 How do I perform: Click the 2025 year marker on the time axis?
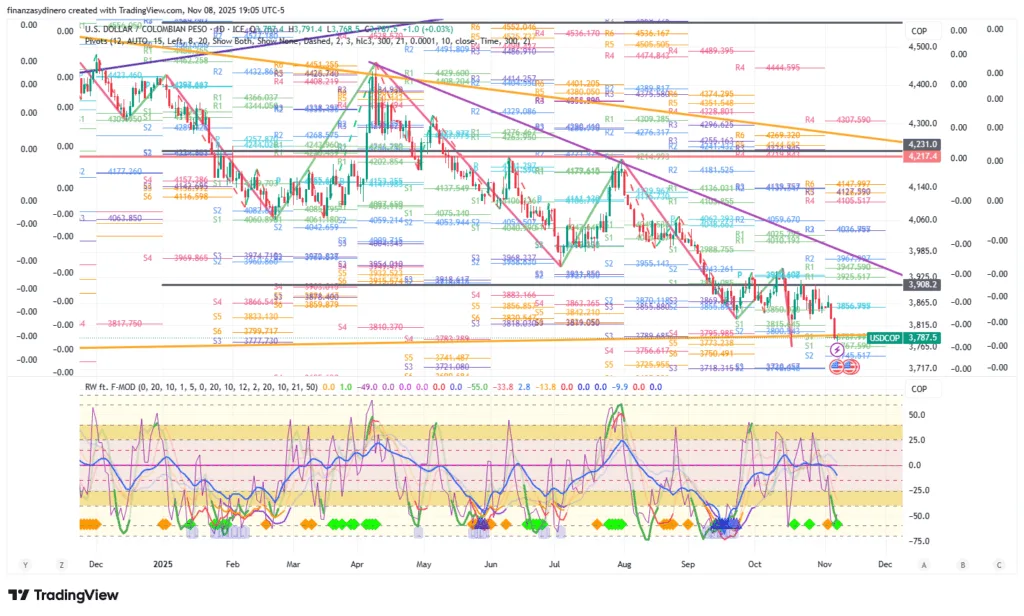point(164,564)
